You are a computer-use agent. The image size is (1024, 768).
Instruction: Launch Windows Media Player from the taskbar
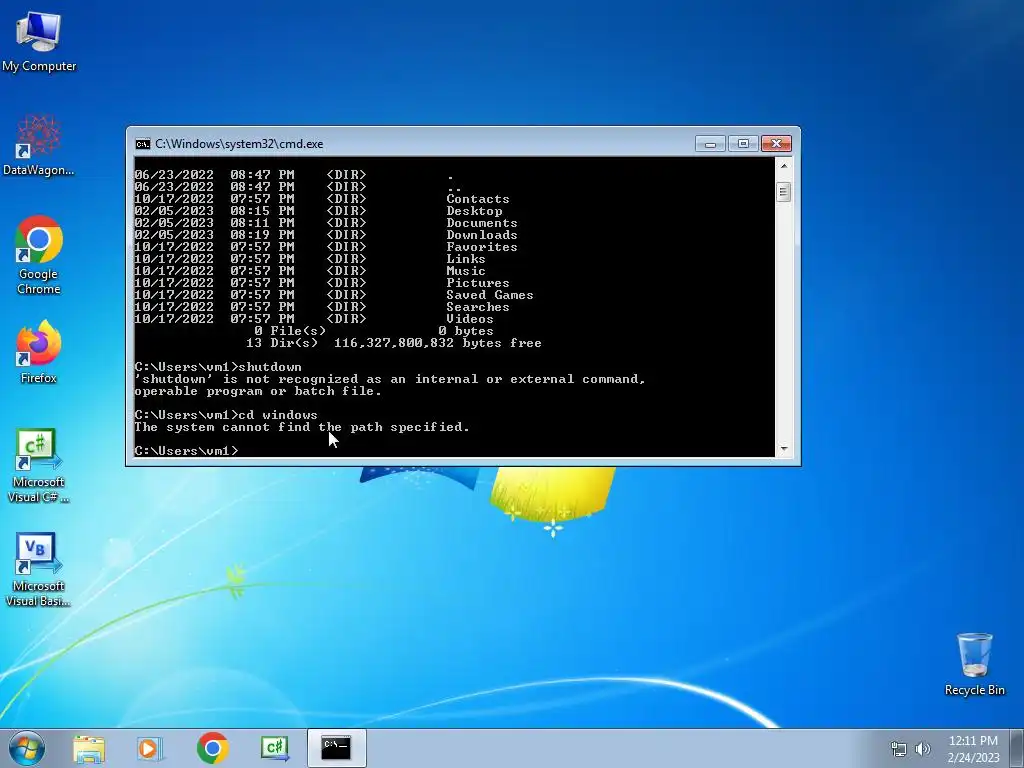pos(150,748)
